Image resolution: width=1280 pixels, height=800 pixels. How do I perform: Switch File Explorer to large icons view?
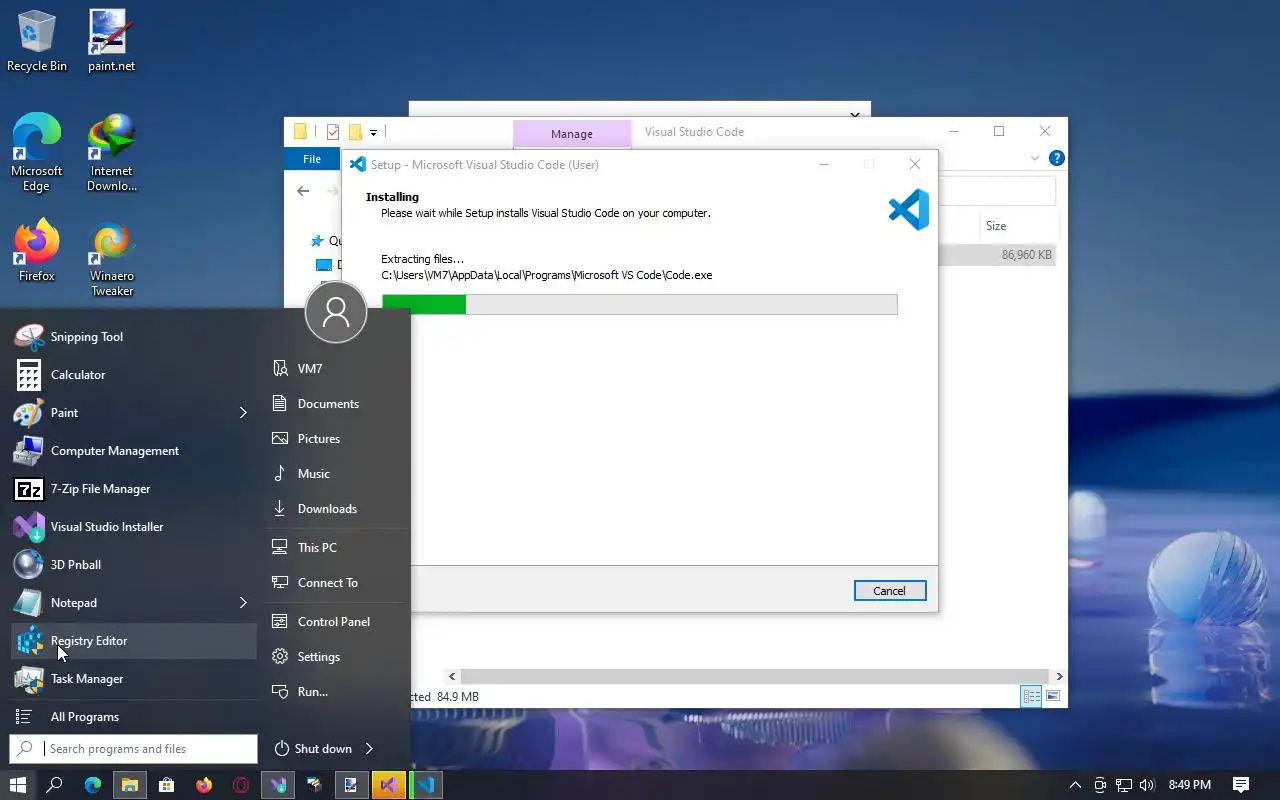pos(1052,696)
